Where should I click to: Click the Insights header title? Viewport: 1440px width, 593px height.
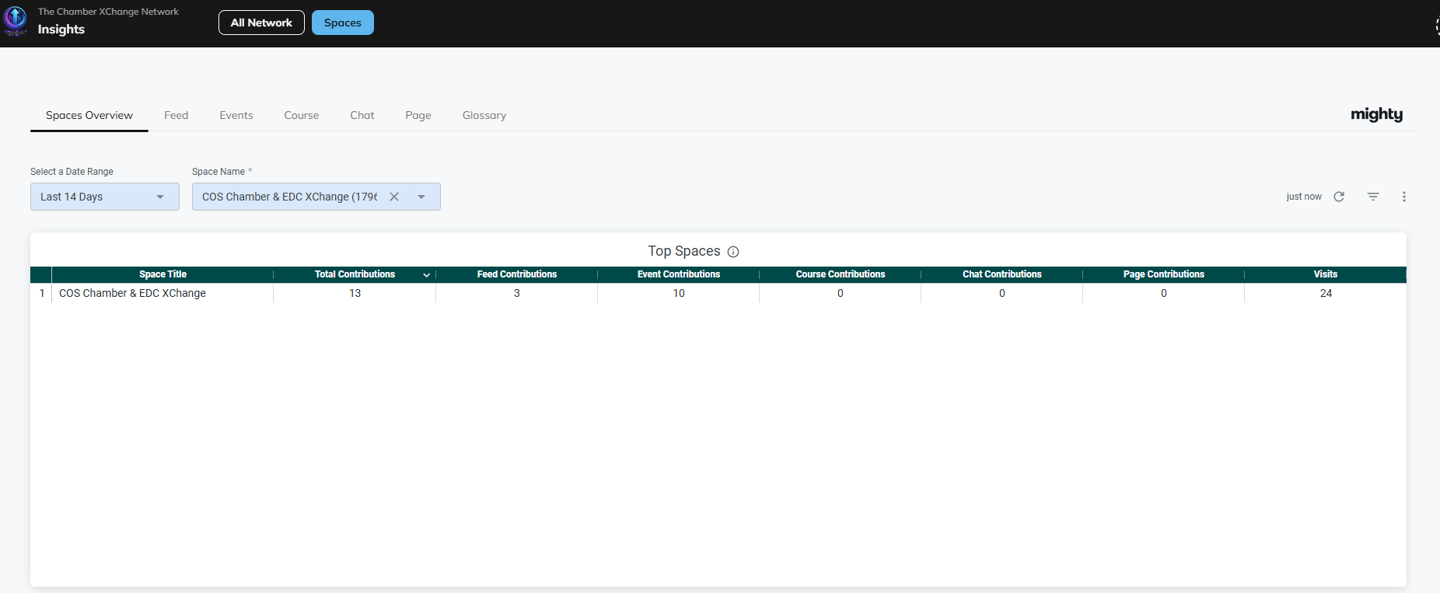(x=61, y=30)
